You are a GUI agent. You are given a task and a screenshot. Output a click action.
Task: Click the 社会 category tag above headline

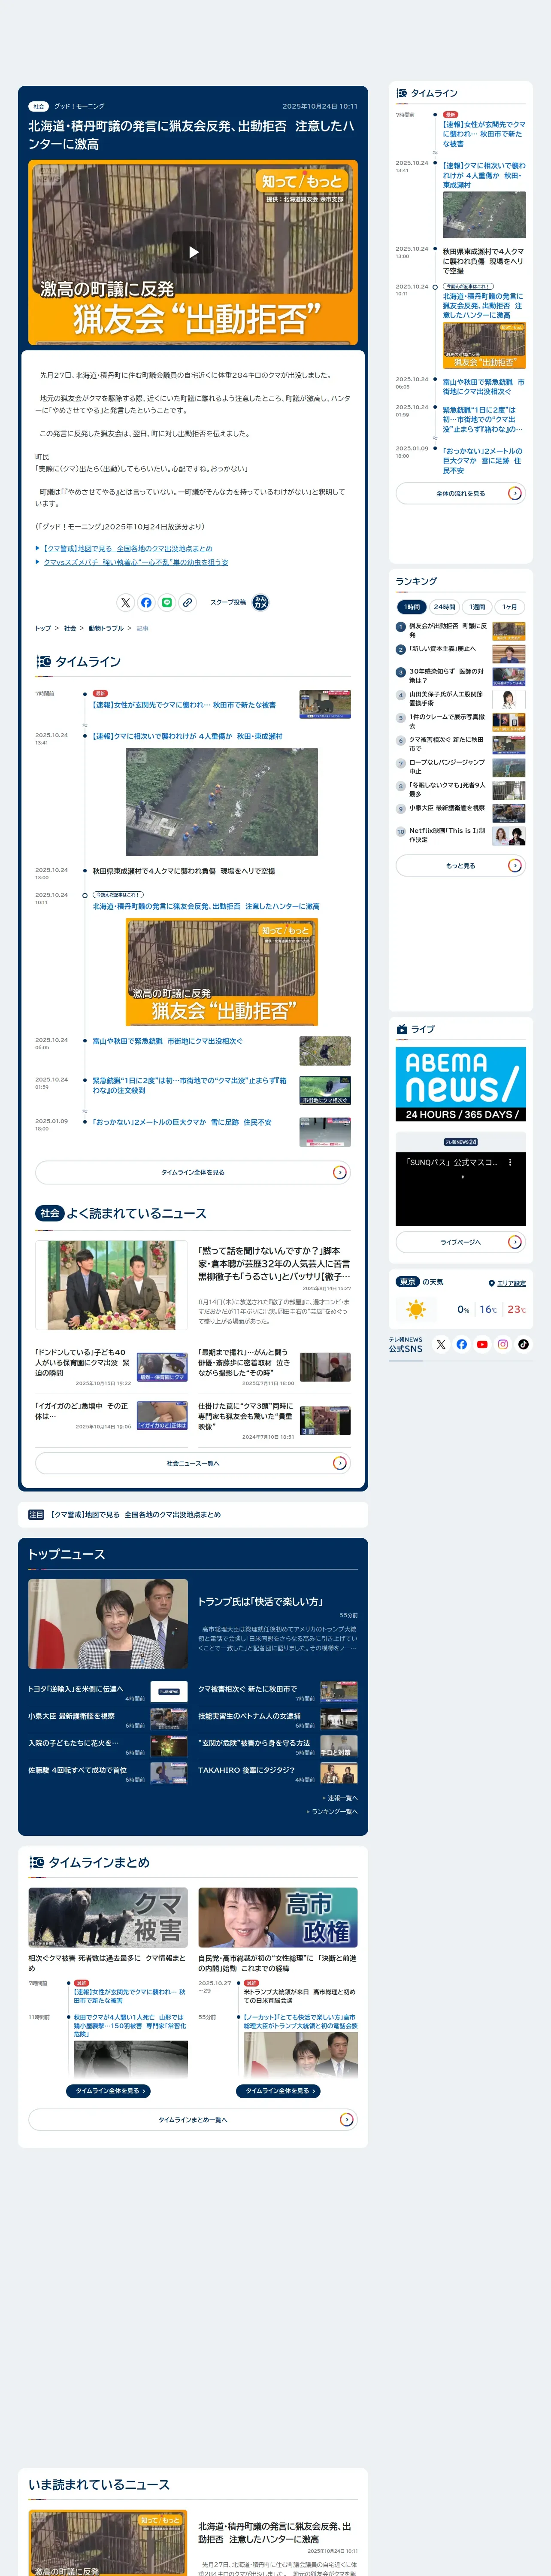pos(38,106)
